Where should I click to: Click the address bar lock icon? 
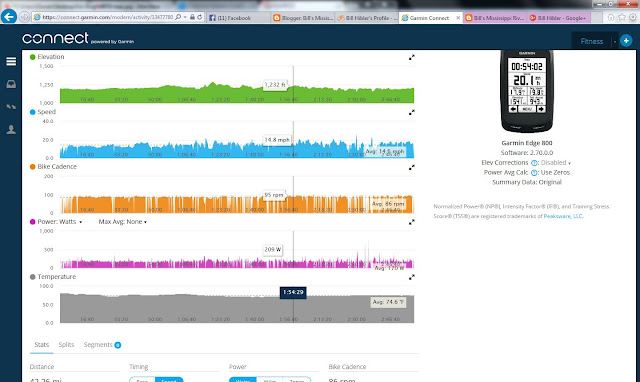[192, 17]
